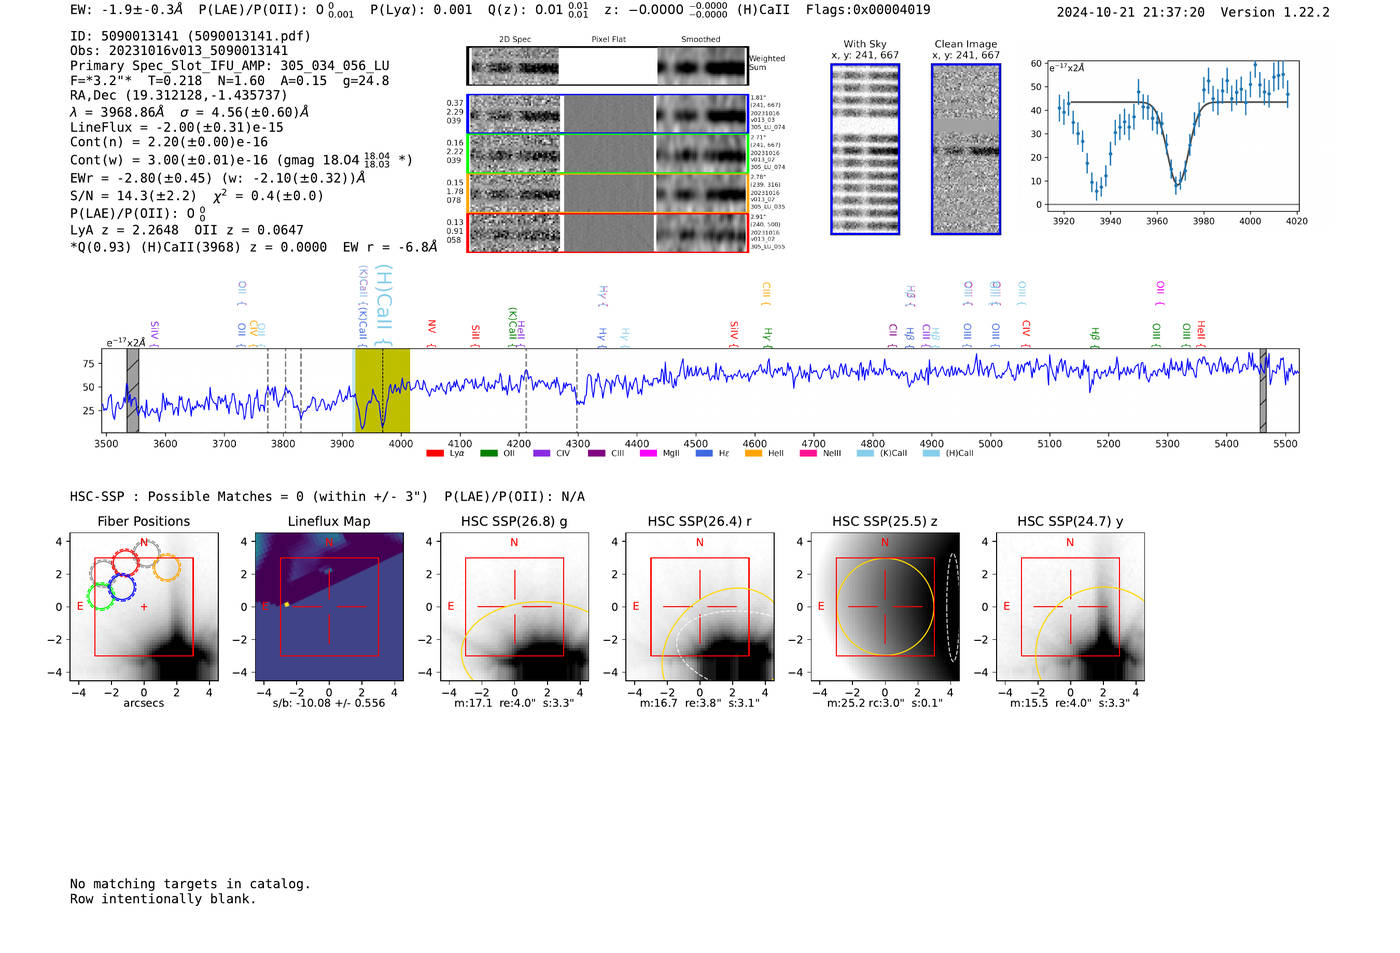
Task: Click the Version 1.22.2 text
Action: tap(1275, 12)
